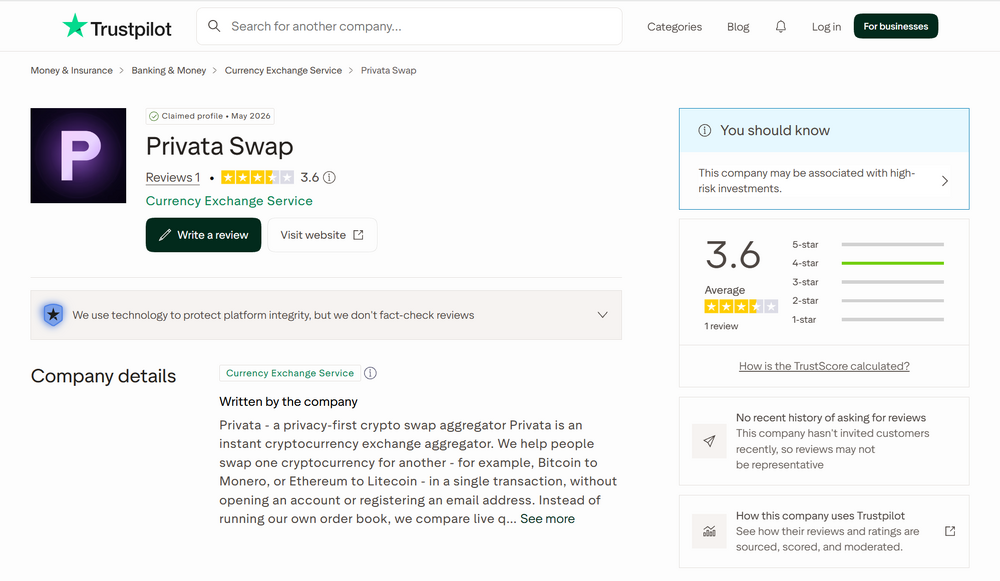Filter by 4-star rating bar
This screenshot has height=581, width=1000.
coord(868,263)
